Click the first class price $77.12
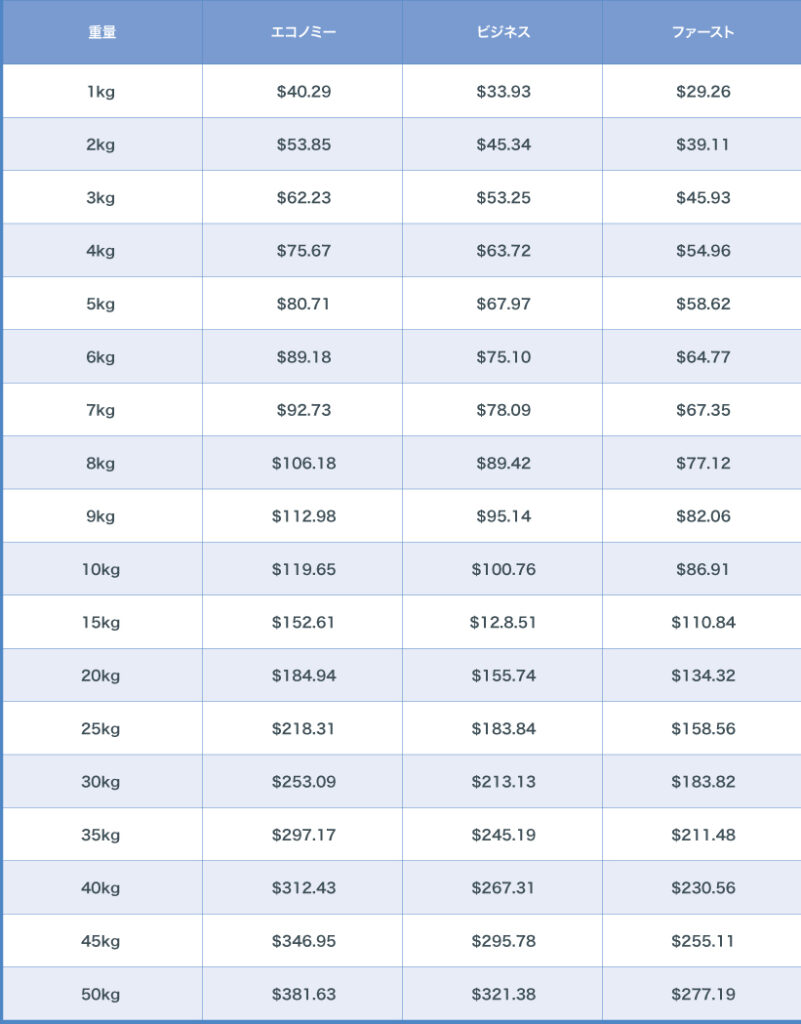The width and height of the screenshot is (801, 1024). tap(703, 463)
